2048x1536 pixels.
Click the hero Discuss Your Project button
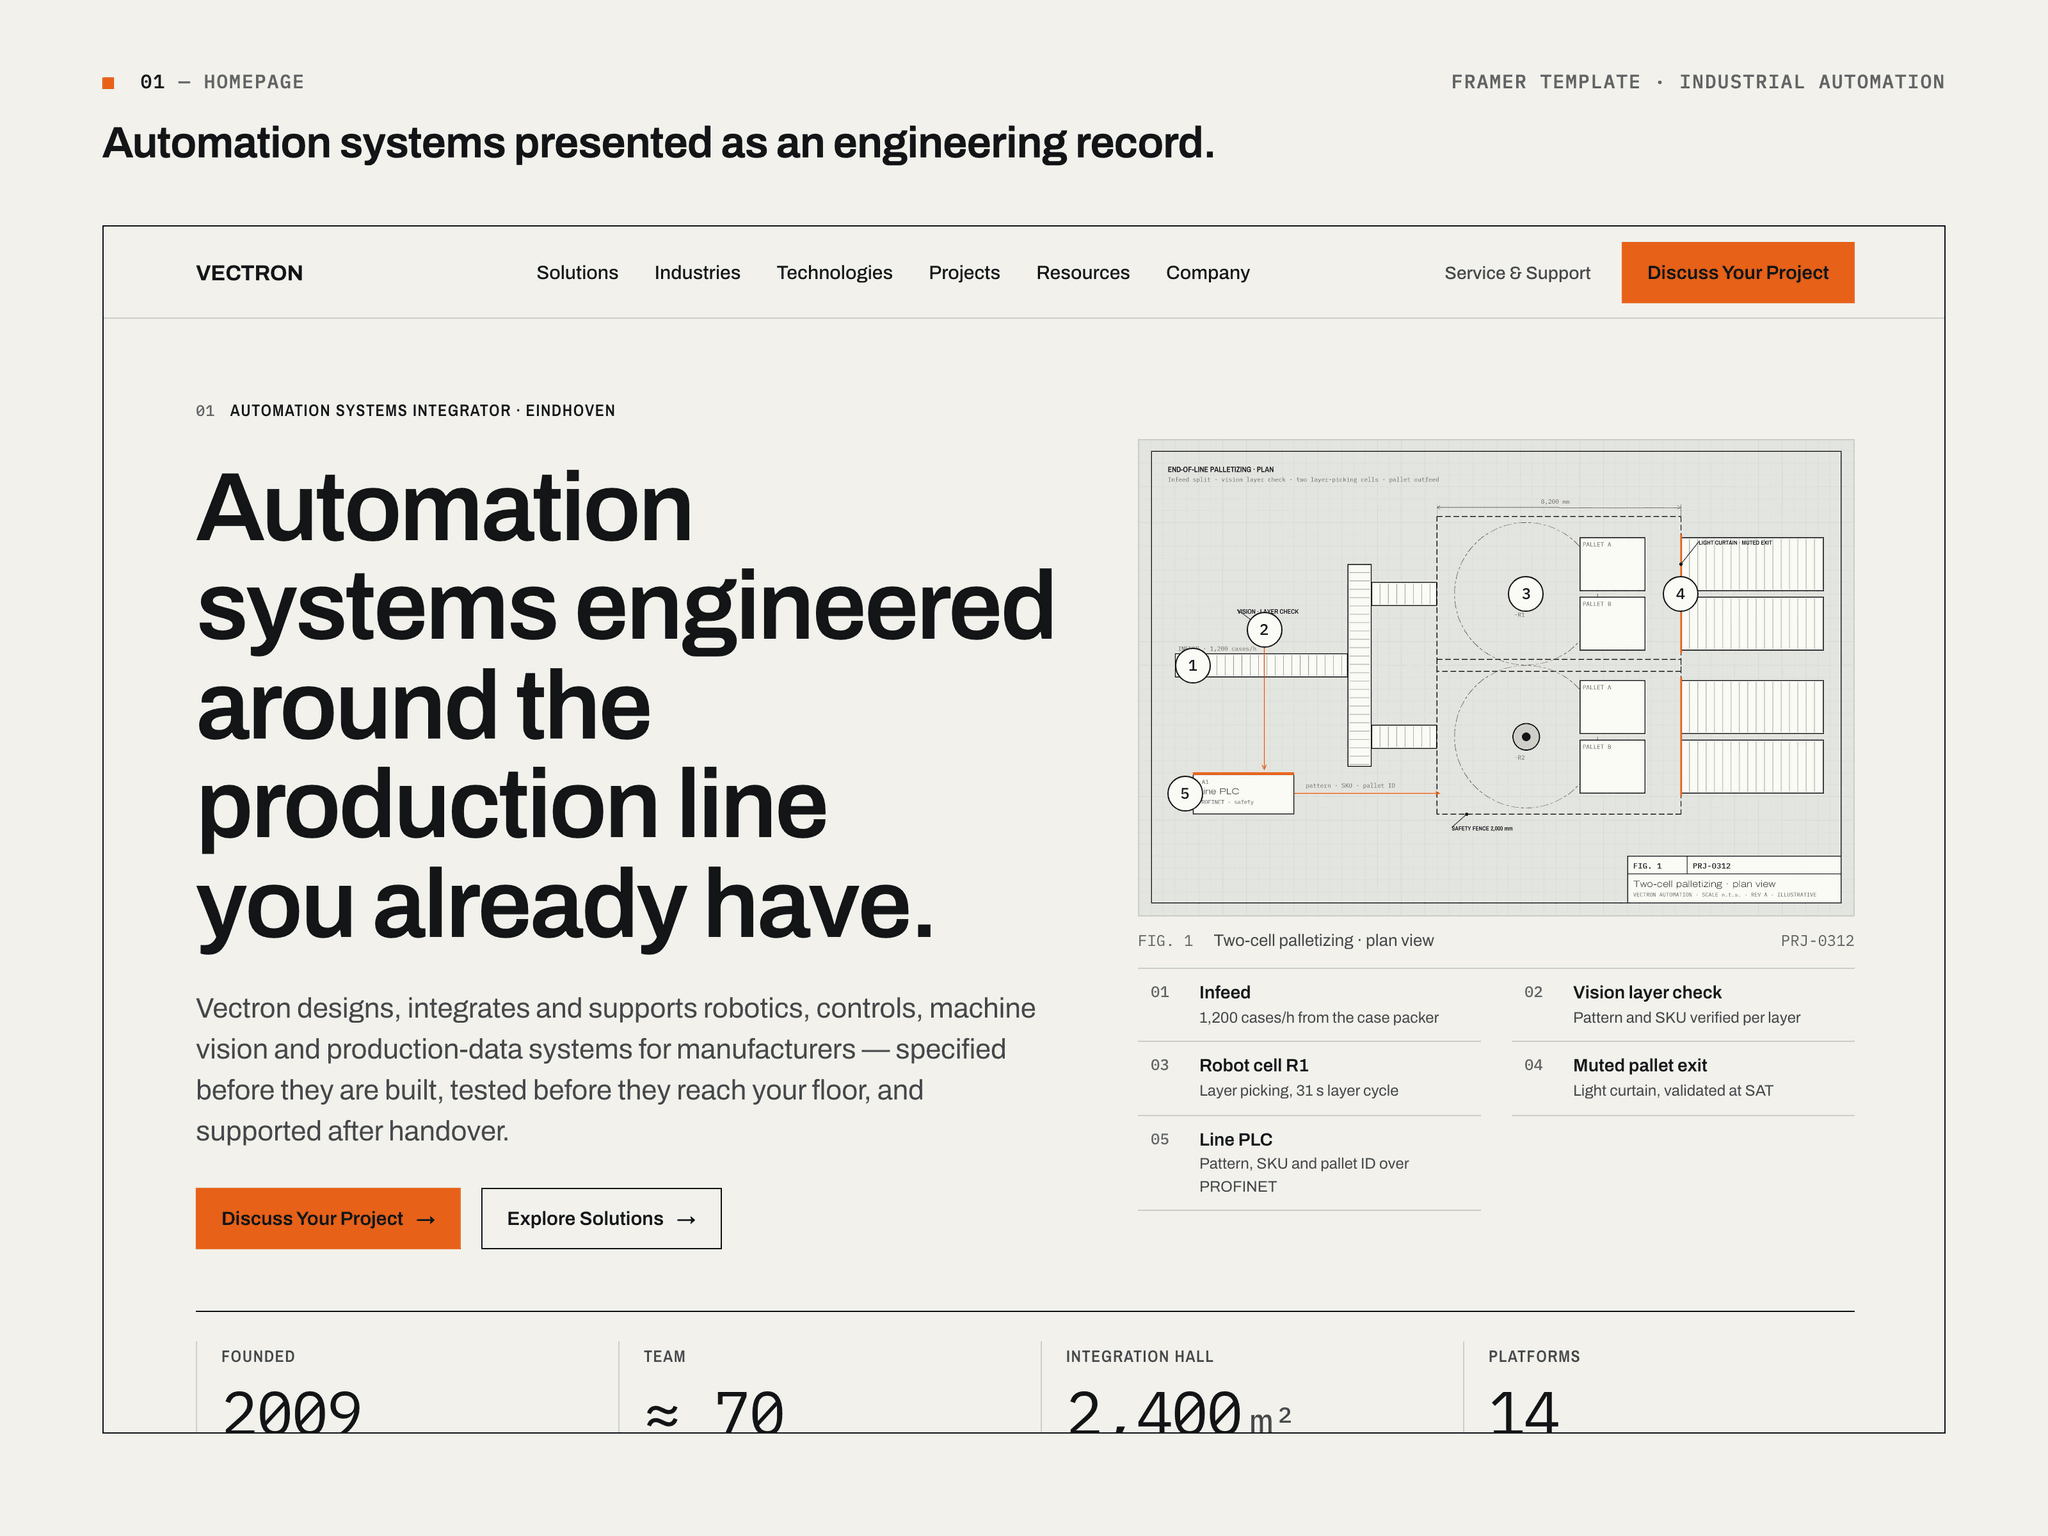(x=328, y=1218)
